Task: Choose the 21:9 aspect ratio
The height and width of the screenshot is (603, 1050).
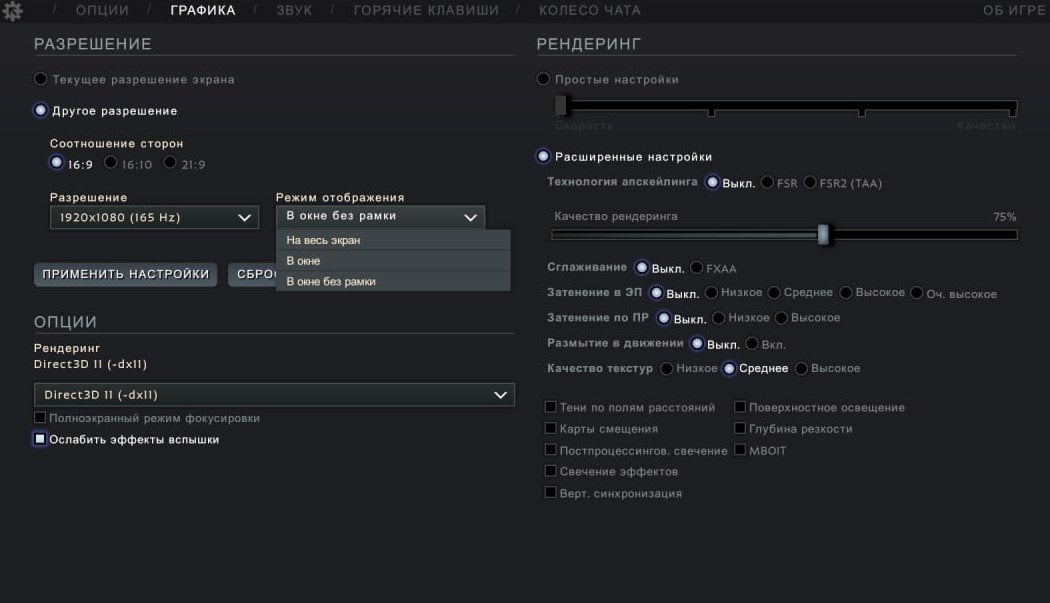Action: tap(170, 163)
